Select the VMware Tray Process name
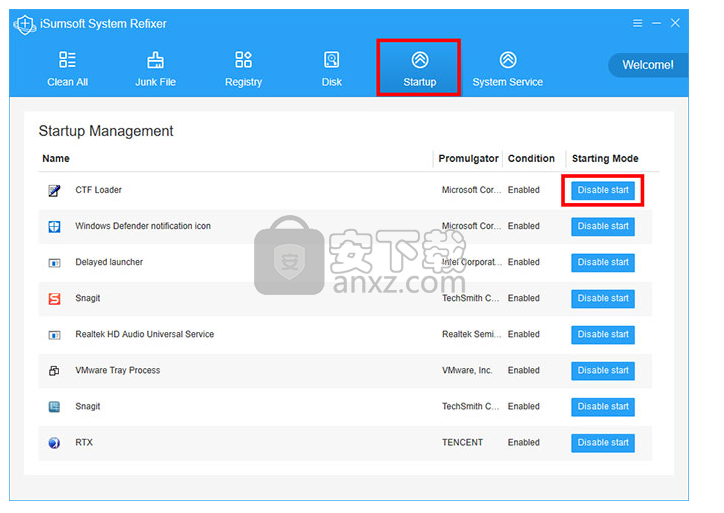The height and width of the screenshot is (513, 724). (x=118, y=370)
